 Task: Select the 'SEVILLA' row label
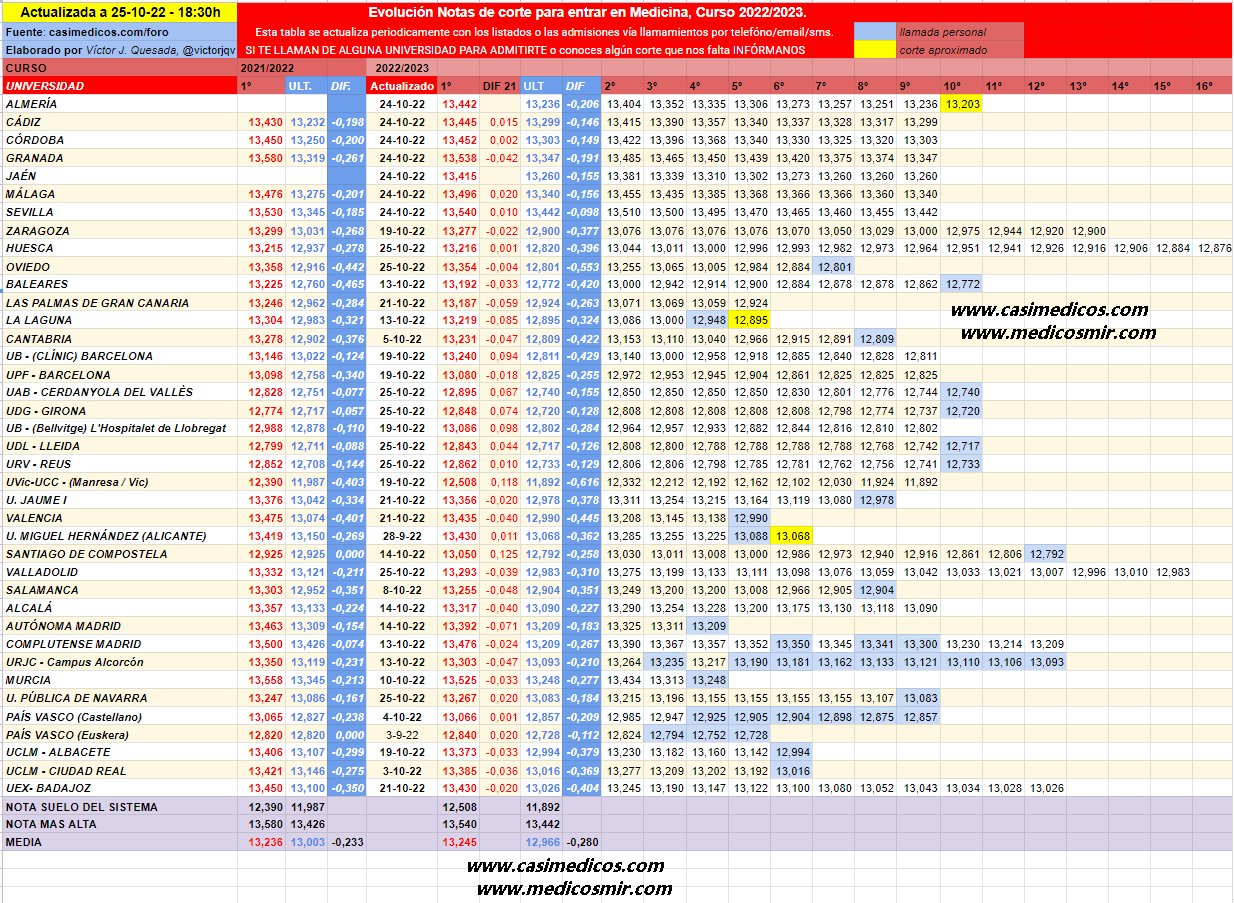coord(119,212)
